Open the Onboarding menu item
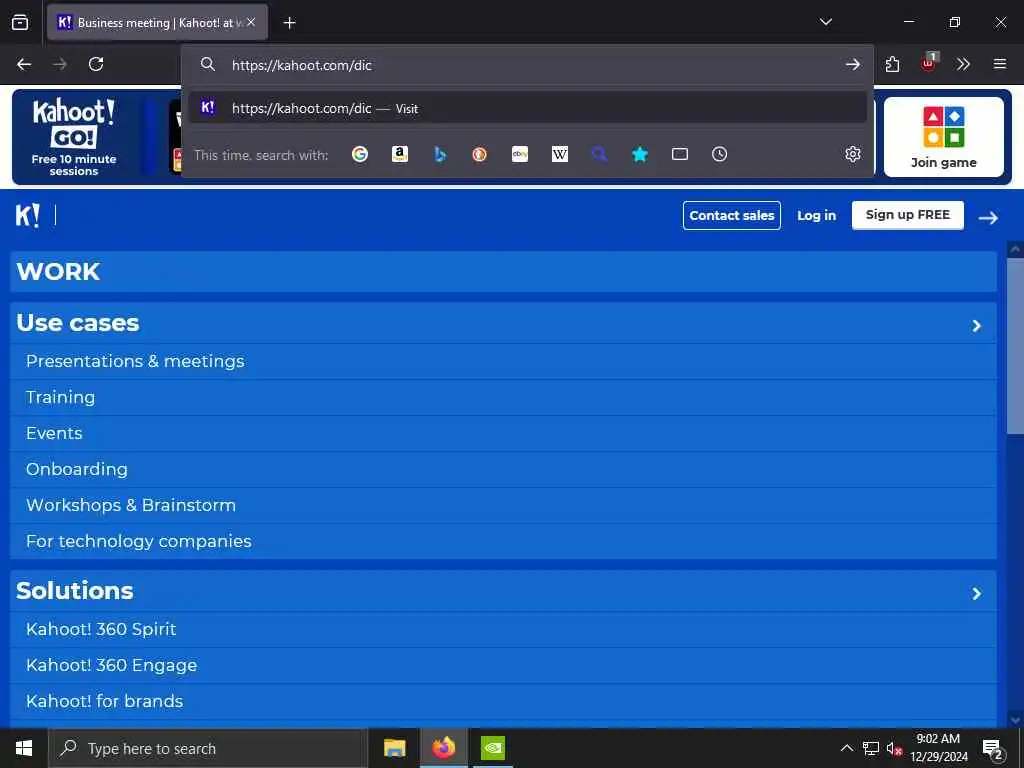This screenshot has width=1024, height=768. pos(77,469)
